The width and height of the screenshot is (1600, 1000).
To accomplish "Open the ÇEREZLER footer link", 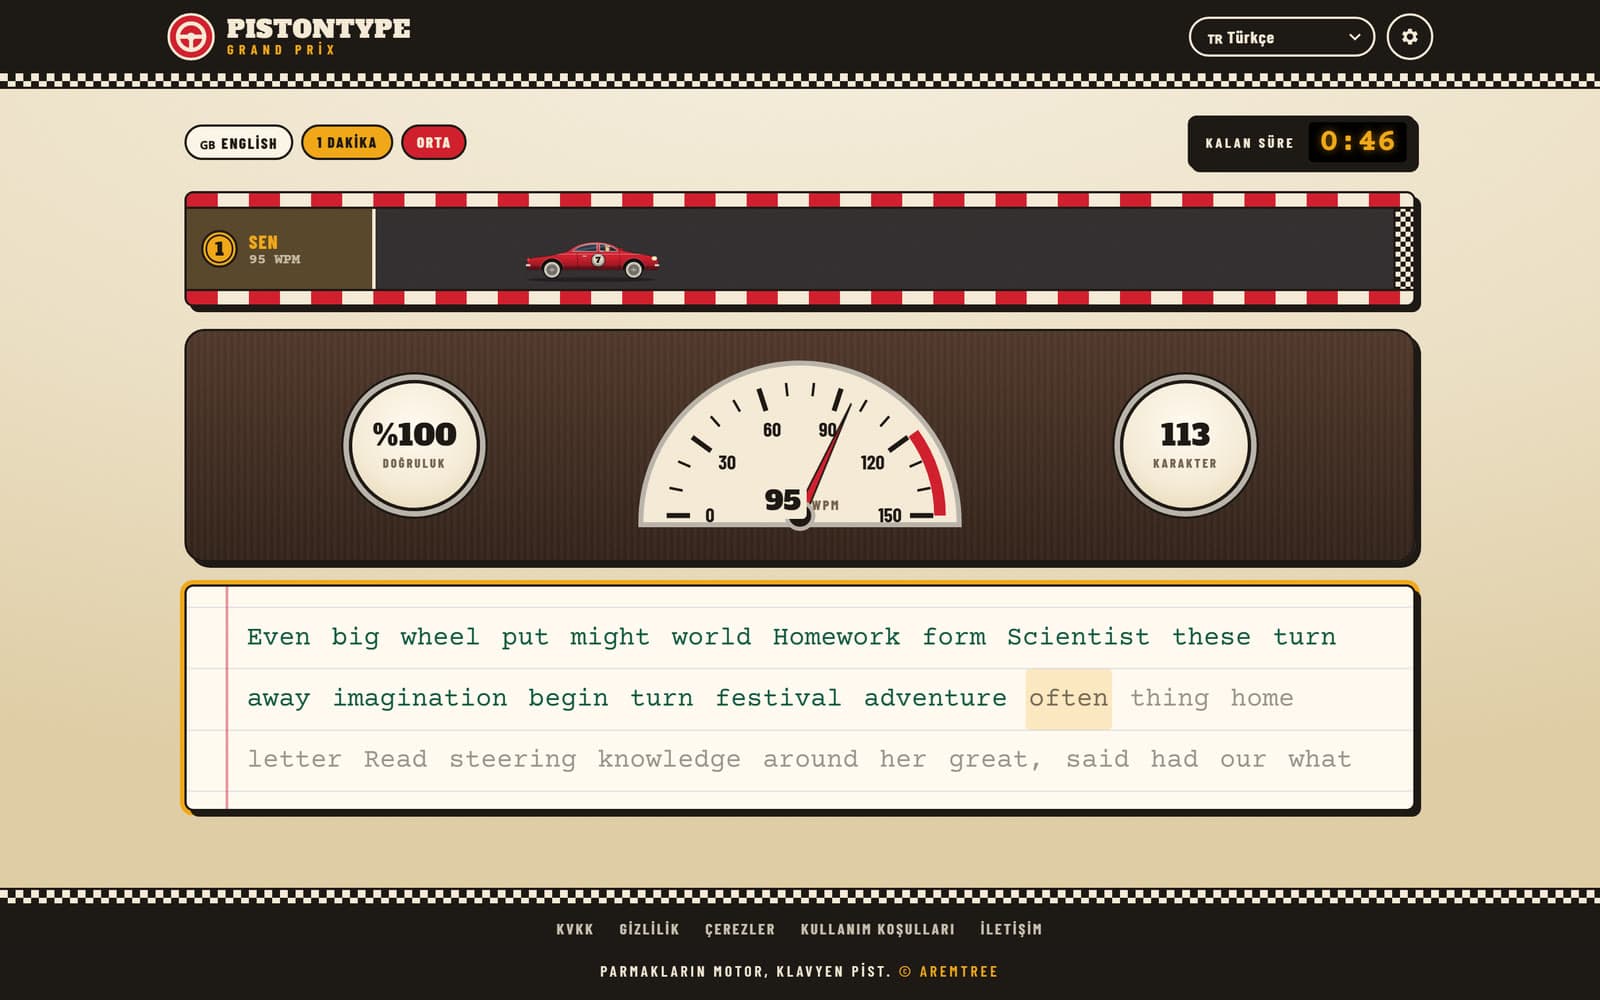I will (x=740, y=929).
